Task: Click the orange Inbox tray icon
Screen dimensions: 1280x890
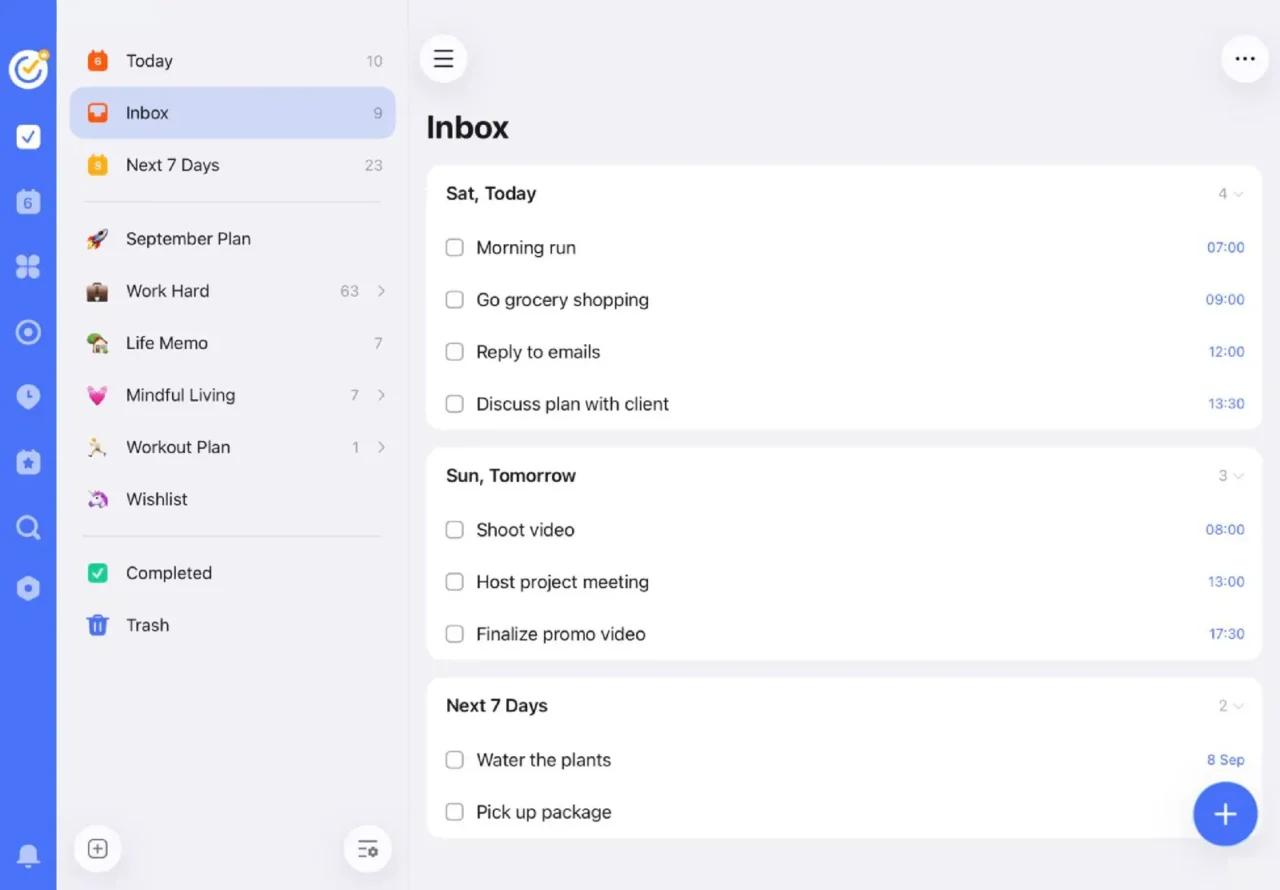Action: pyautogui.click(x=97, y=113)
